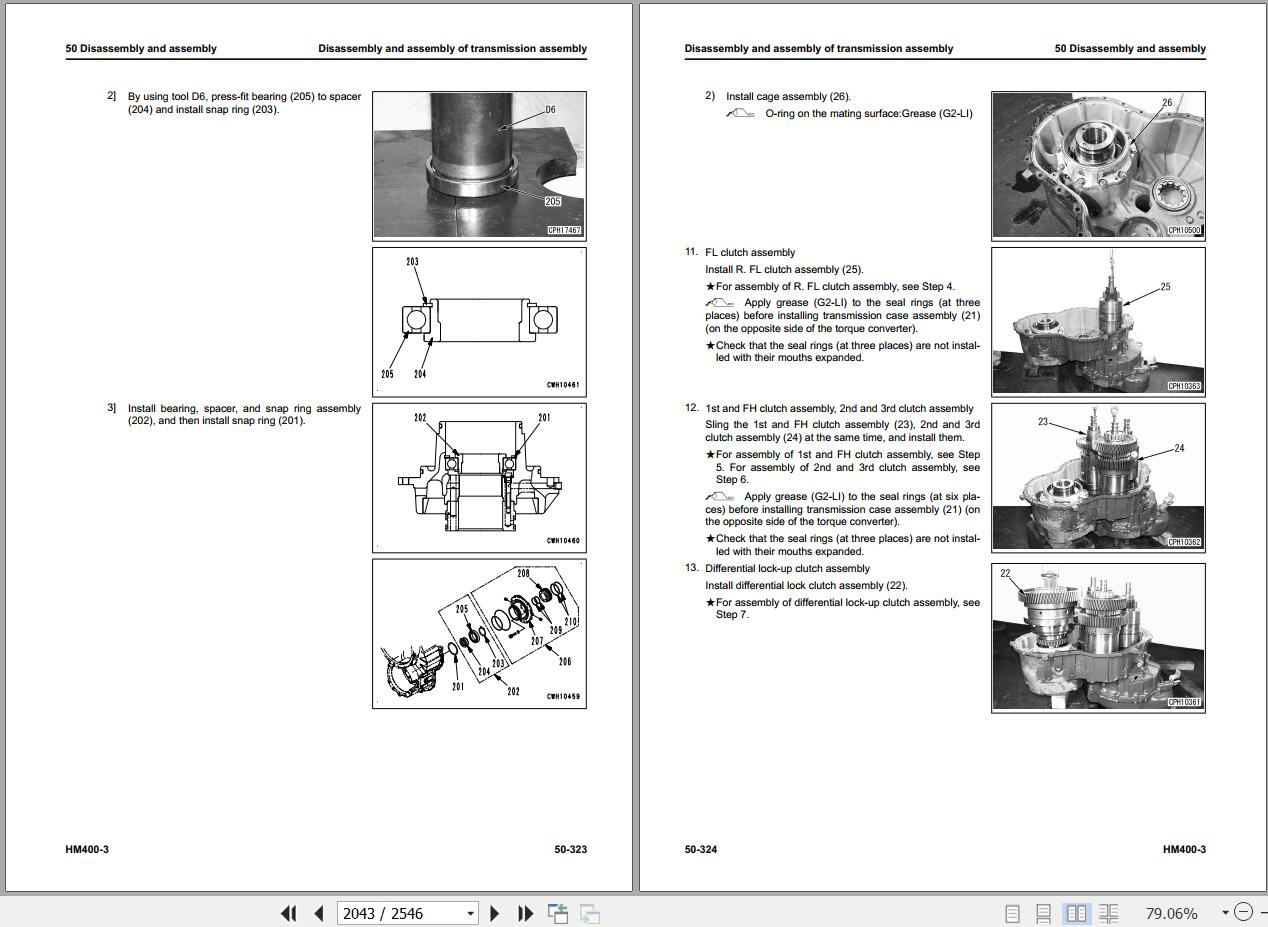Click the zoom out minus button
Viewport: 1268px width, 927px height.
click(1243, 912)
